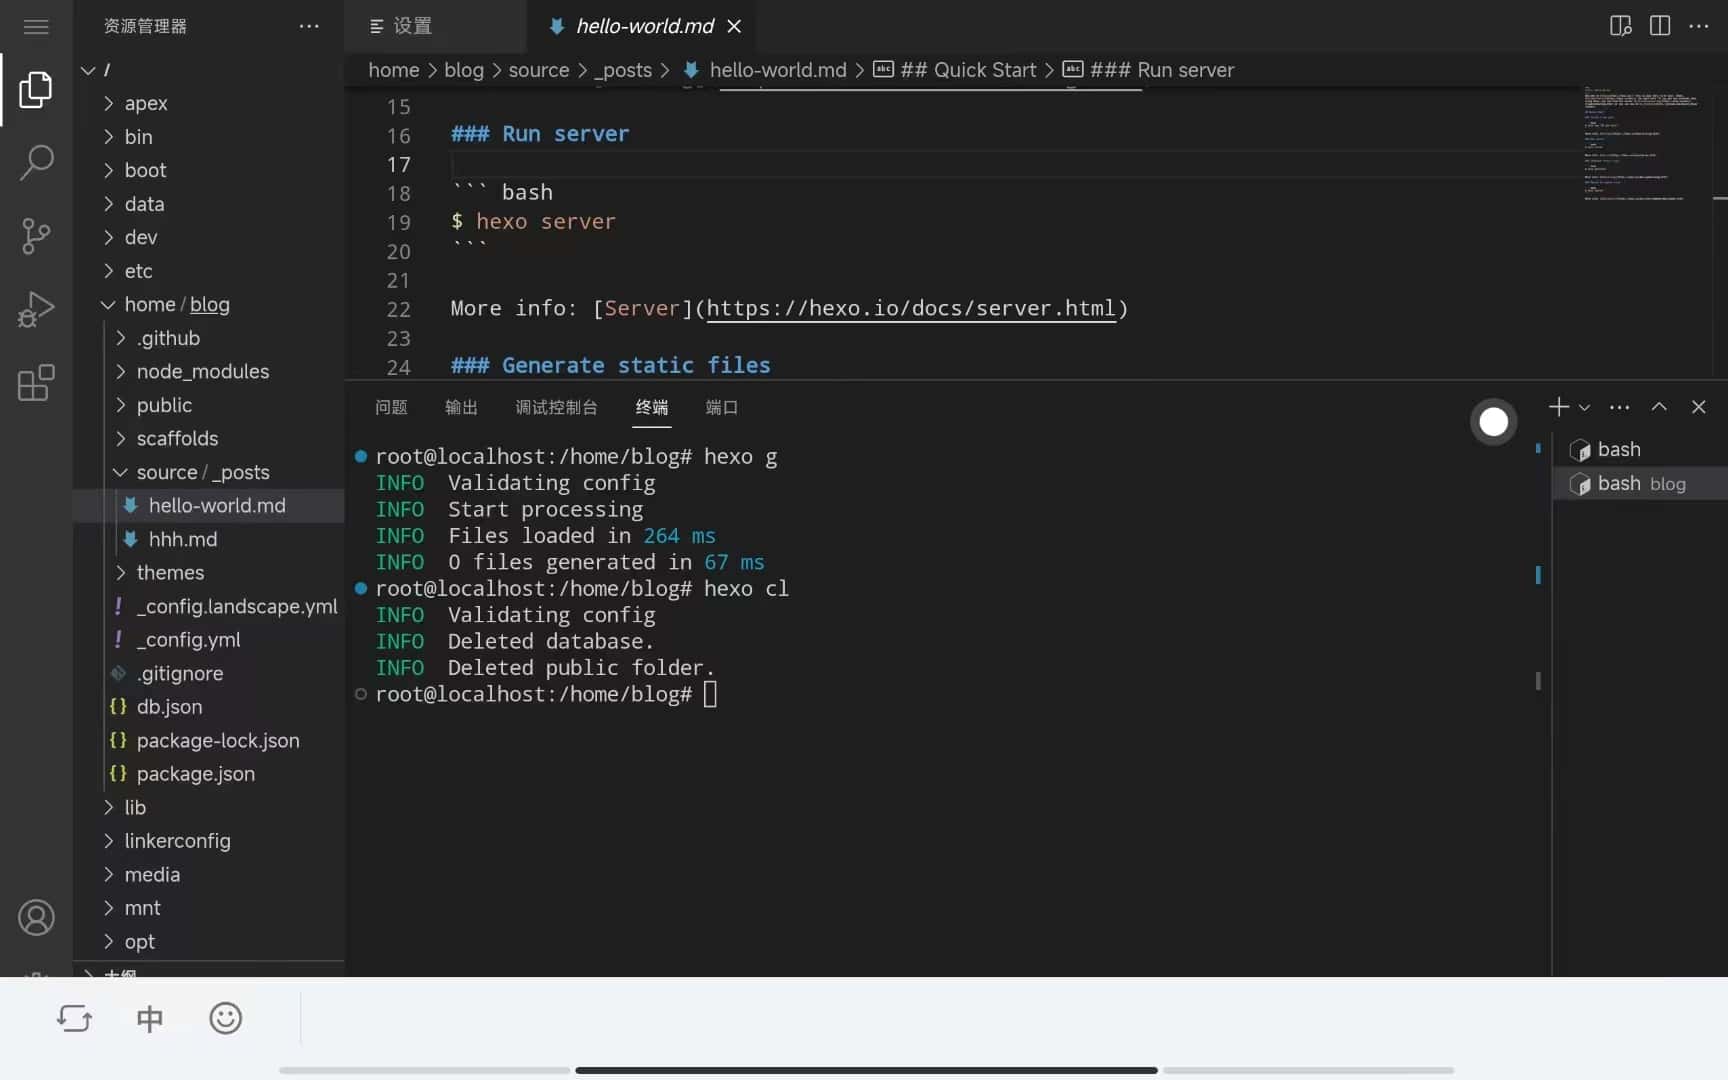
Task: Select the bash blog terminal session
Action: coord(1640,484)
